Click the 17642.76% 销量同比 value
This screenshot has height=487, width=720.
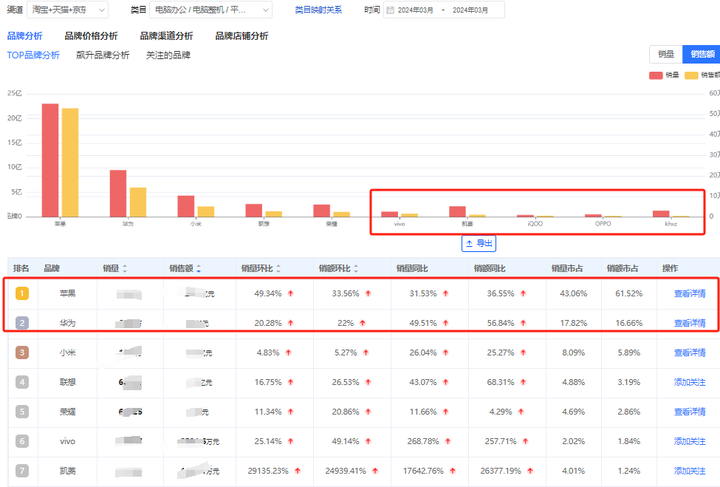(423, 471)
